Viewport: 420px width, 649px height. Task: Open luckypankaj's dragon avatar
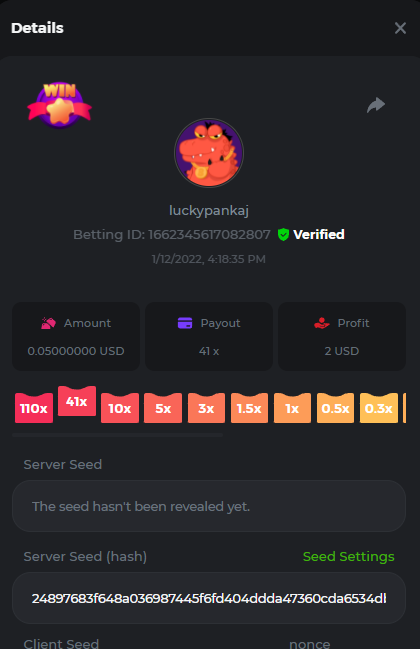pyautogui.click(x=209, y=153)
